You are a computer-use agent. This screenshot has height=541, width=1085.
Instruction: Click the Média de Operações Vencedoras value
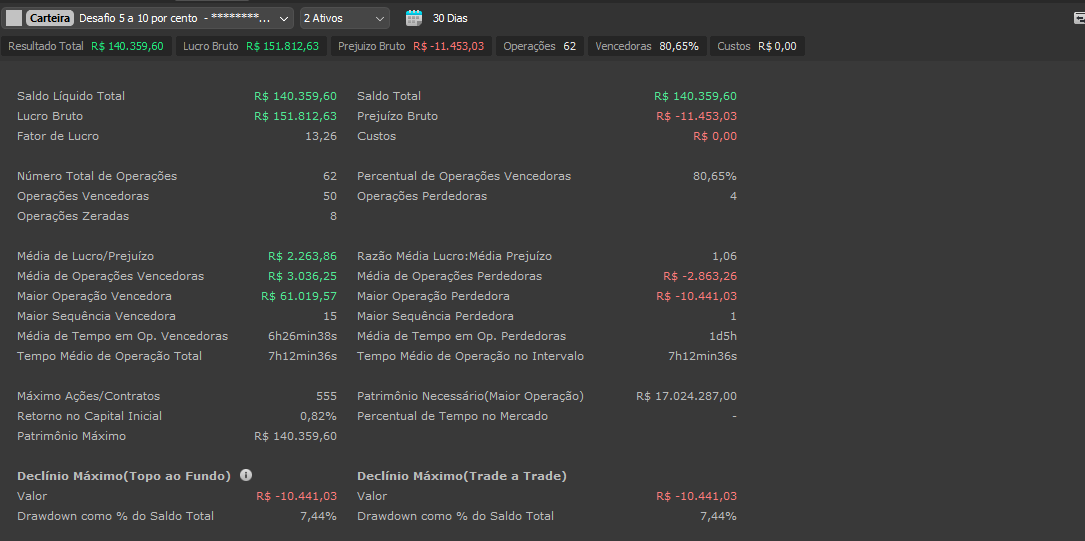[x=302, y=277]
